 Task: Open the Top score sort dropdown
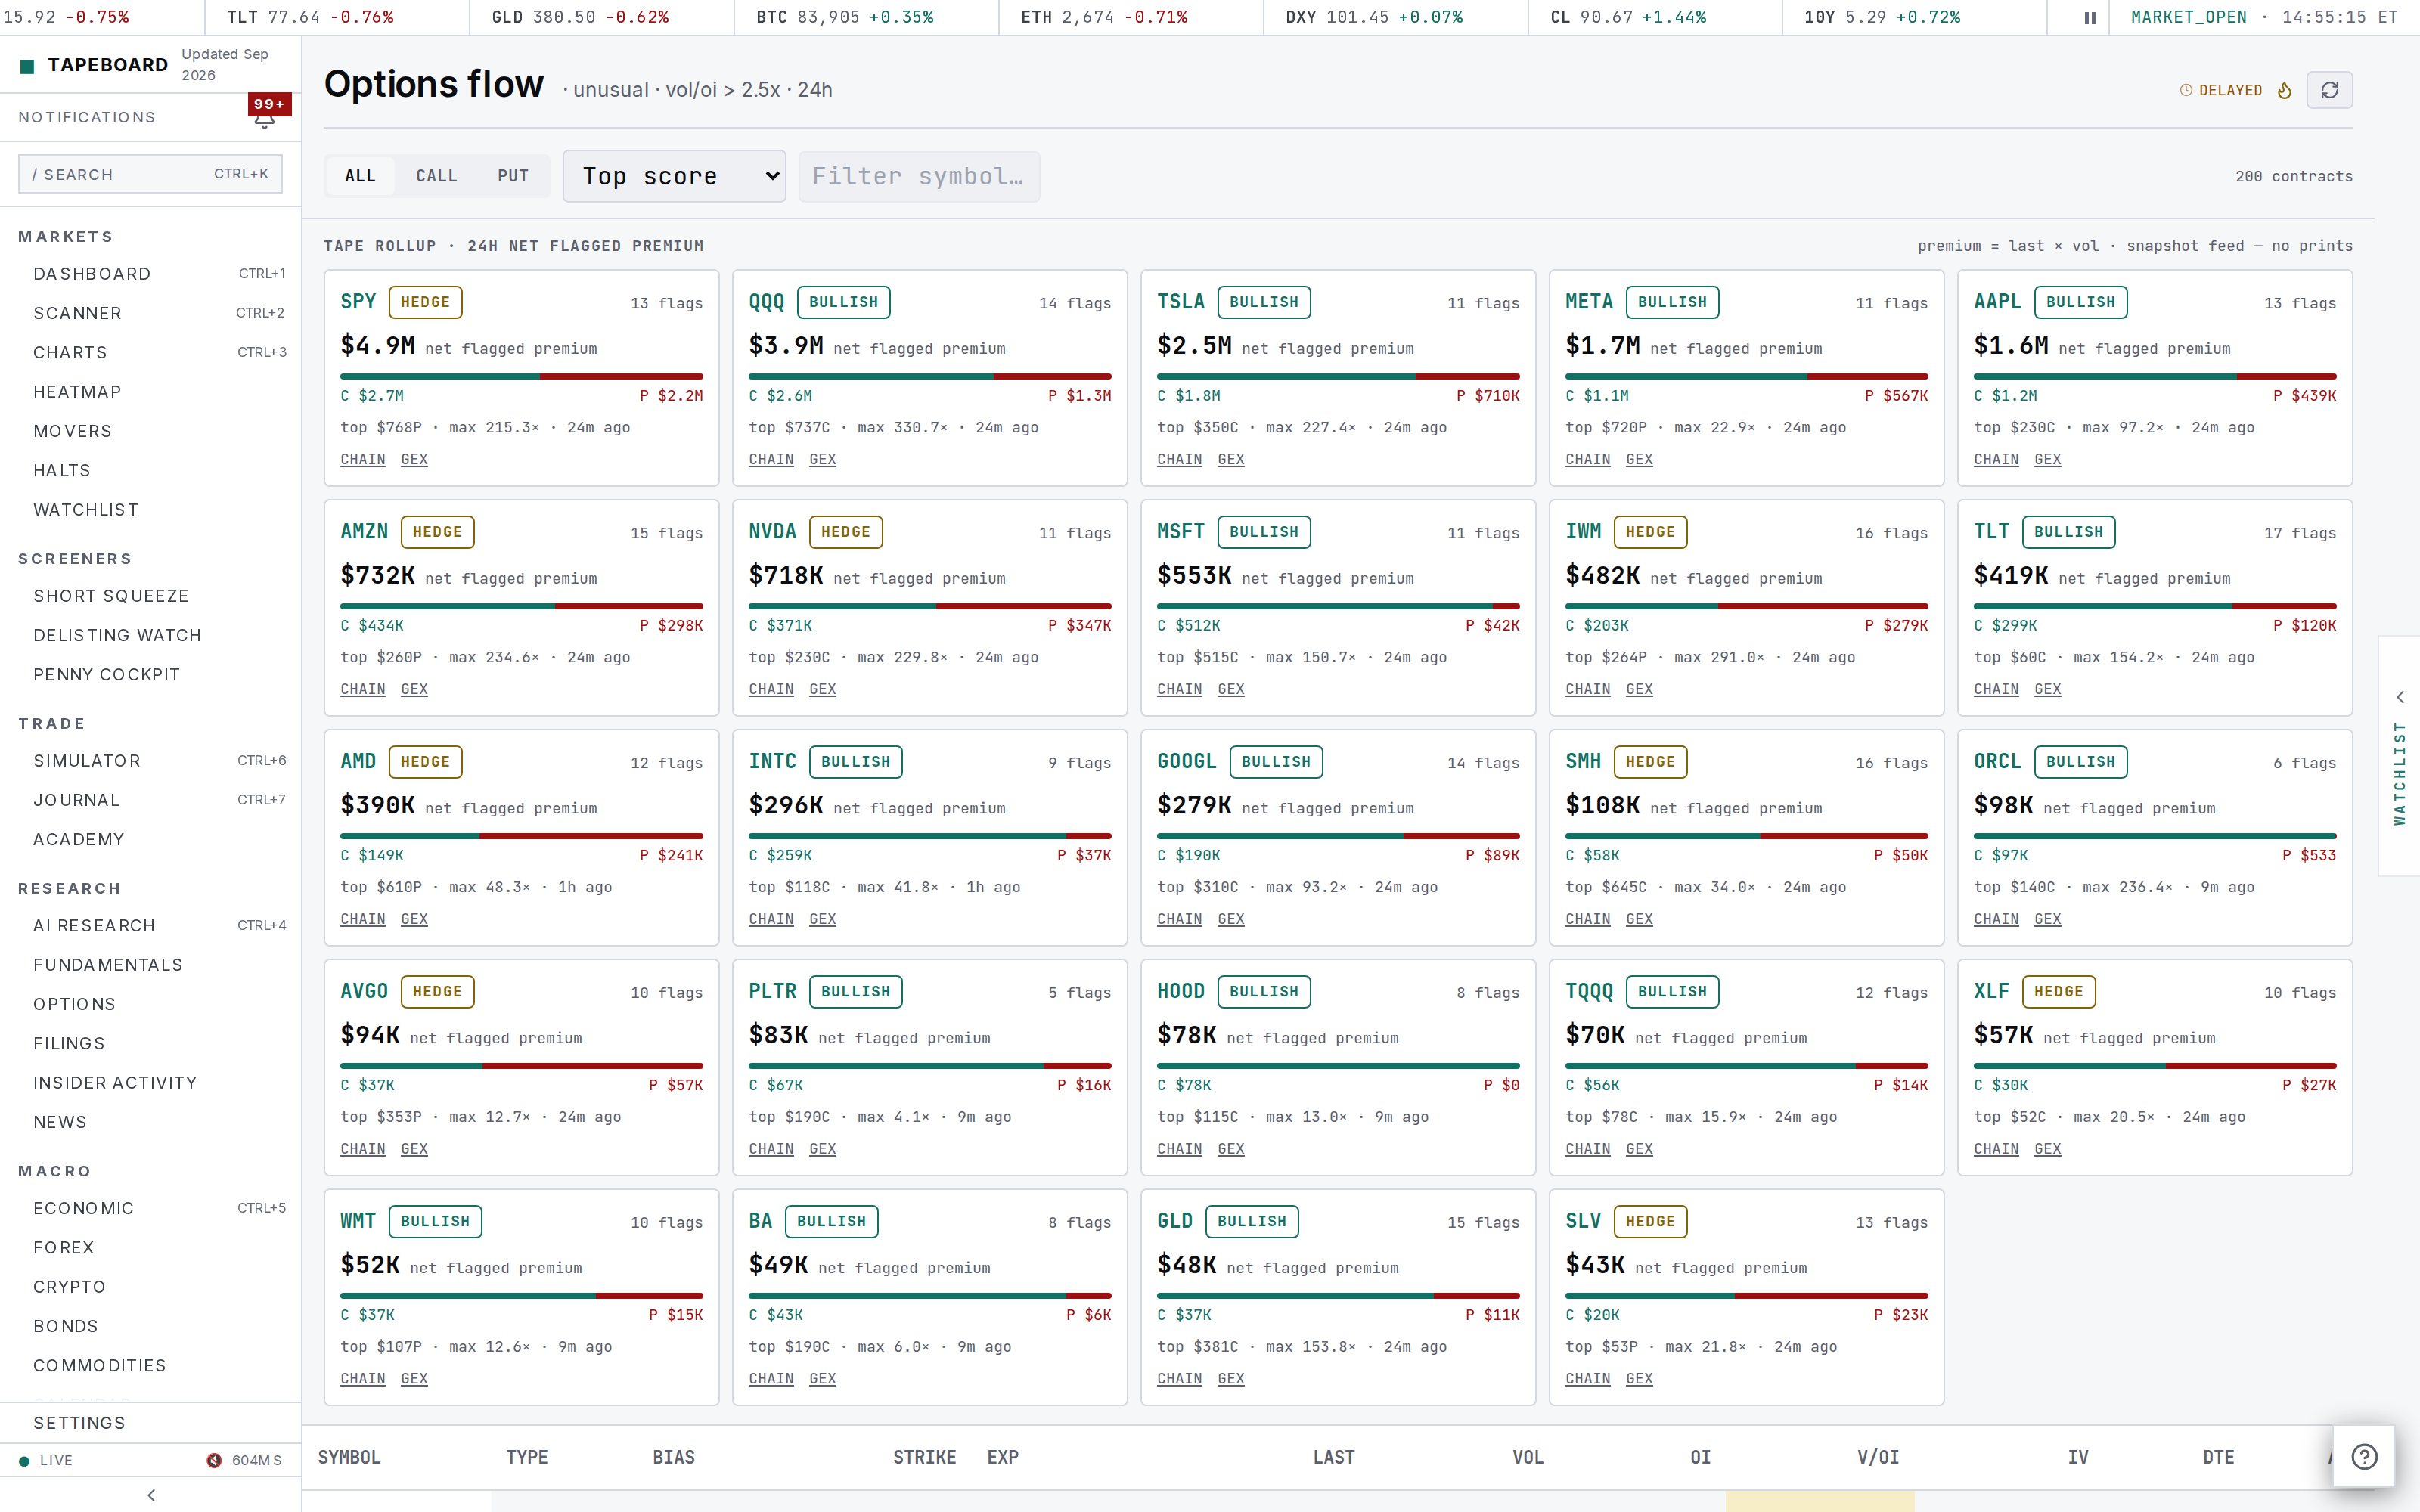[674, 176]
